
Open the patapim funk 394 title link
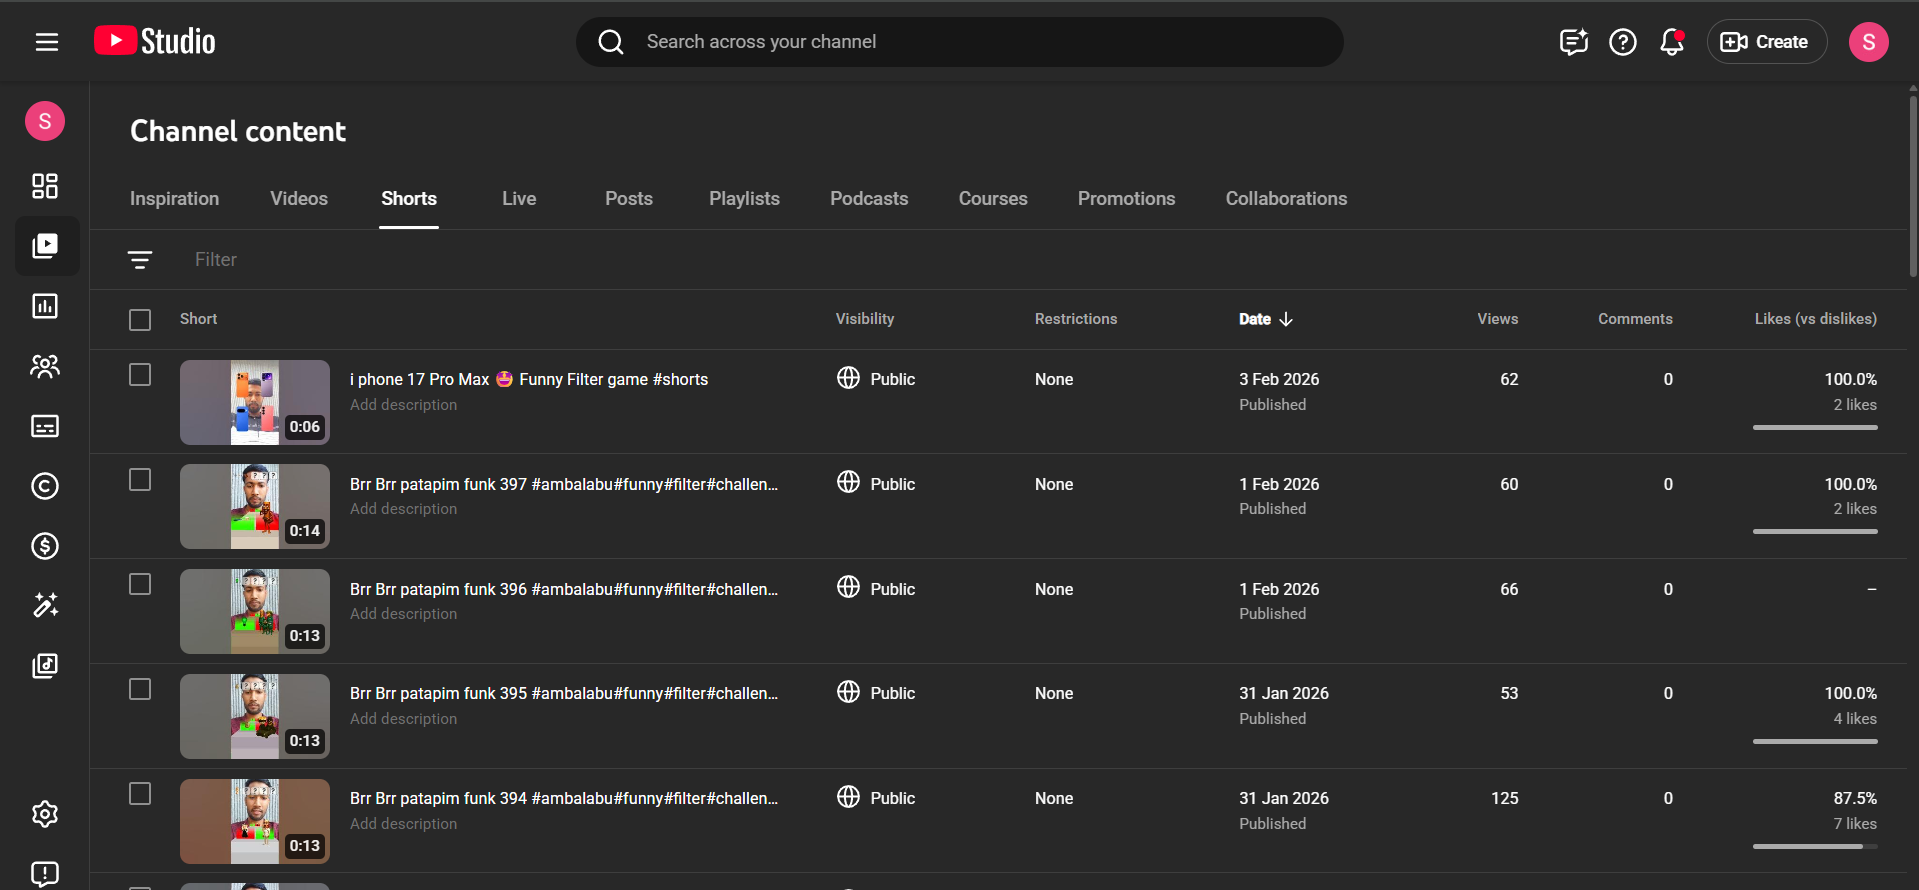(563, 798)
